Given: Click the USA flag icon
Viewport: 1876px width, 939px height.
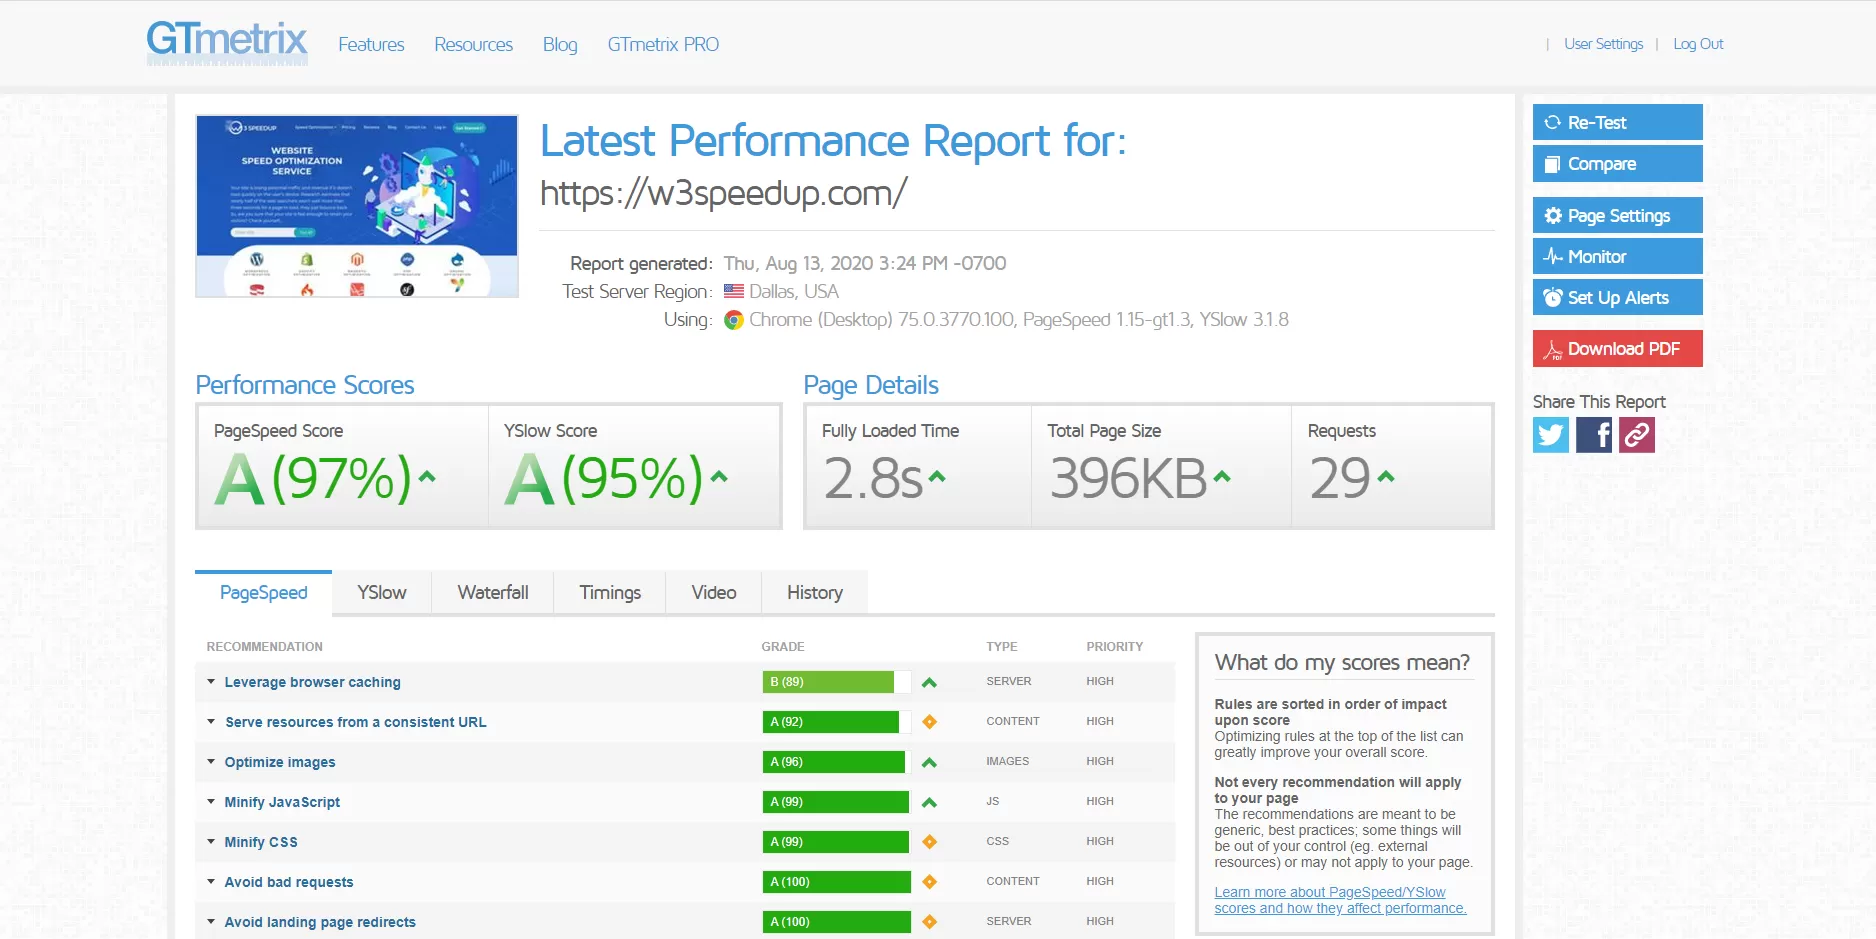Looking at the screenshot, I should 734,292.
